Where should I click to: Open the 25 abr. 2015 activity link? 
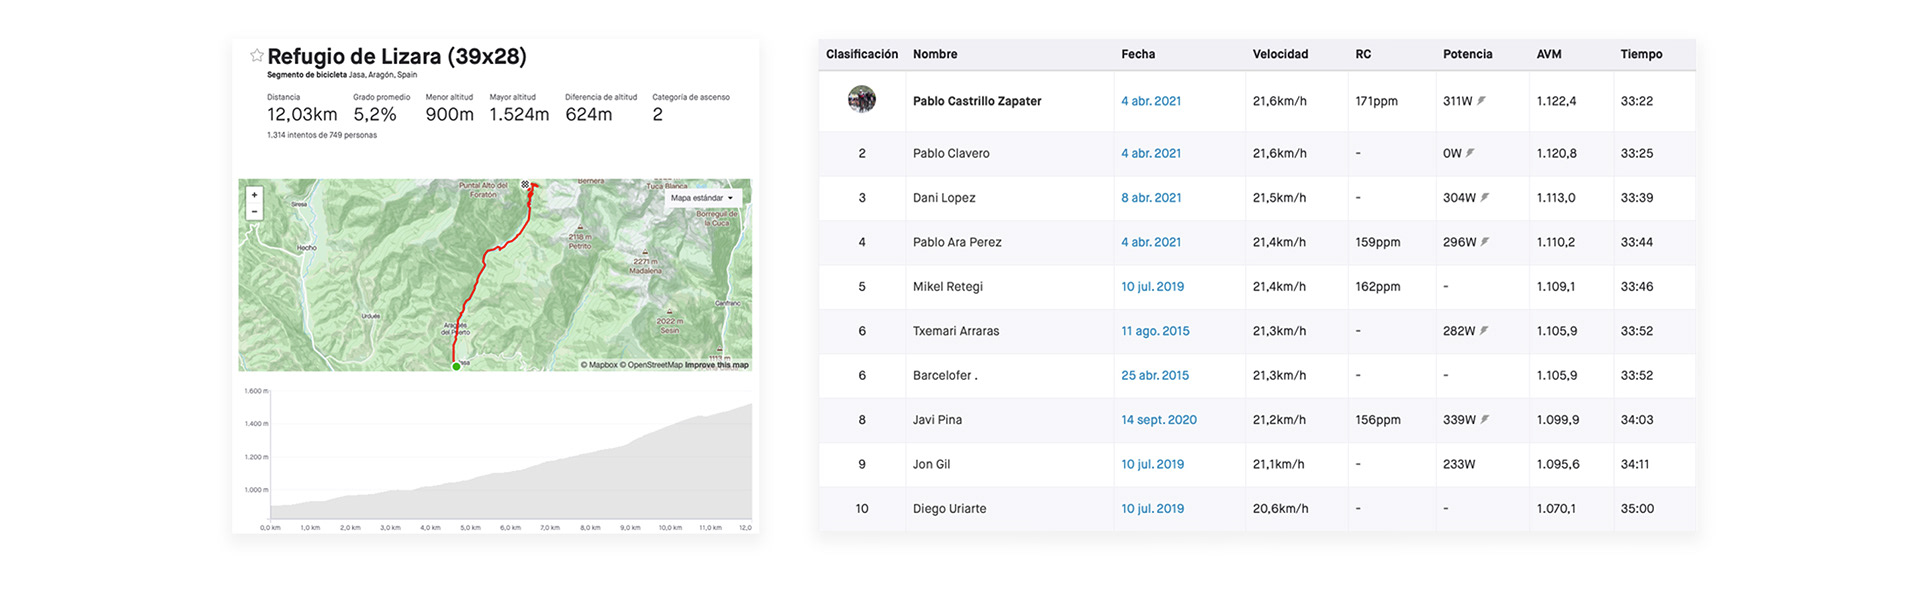(1155, 376)
